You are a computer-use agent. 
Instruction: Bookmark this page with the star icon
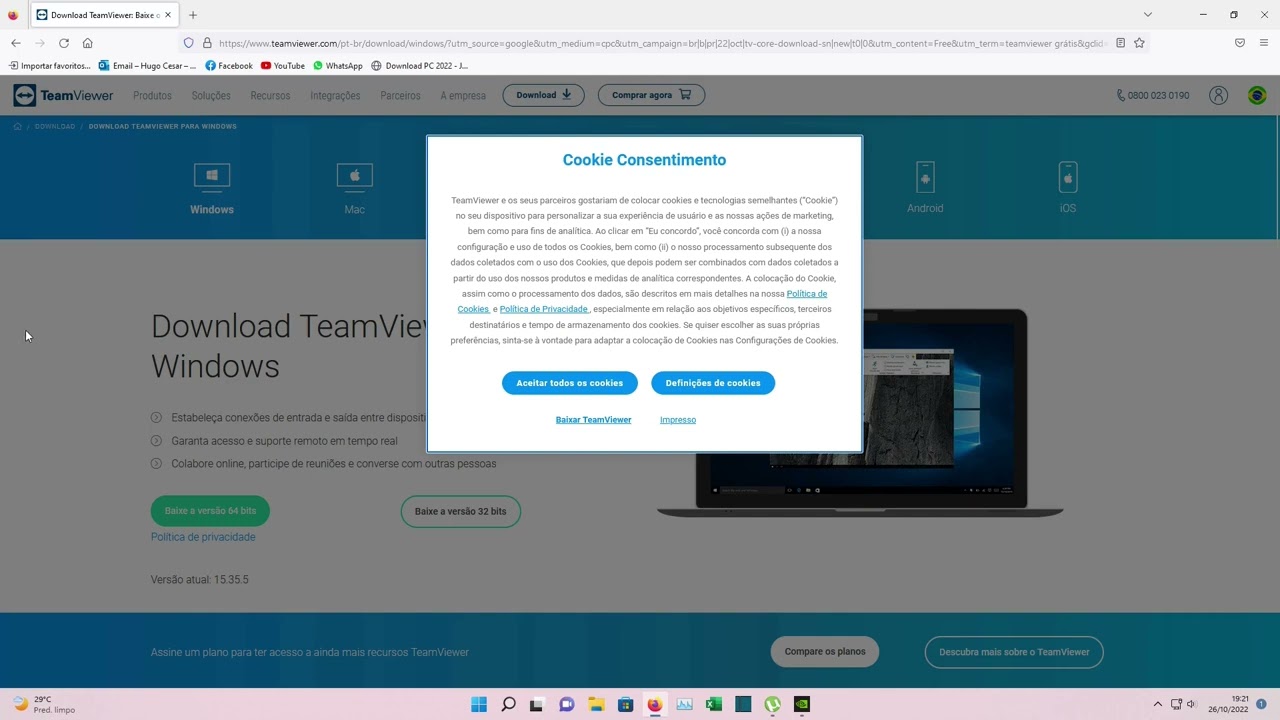click(1139, 43)
